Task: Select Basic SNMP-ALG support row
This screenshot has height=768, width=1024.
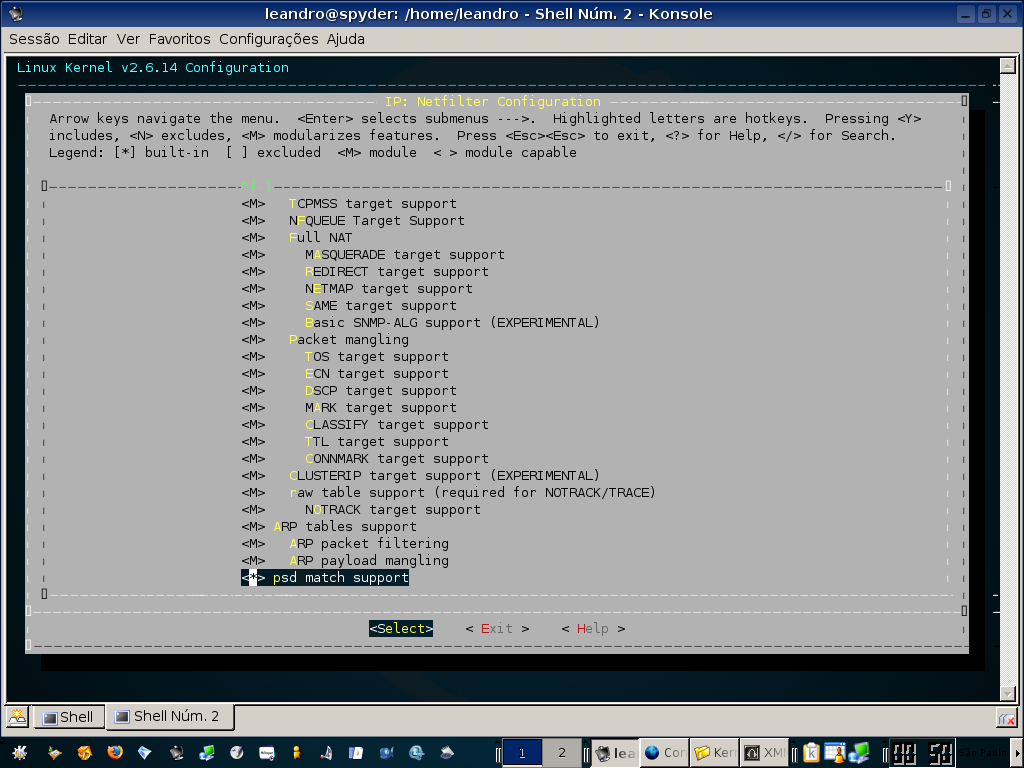Action: pos(420,323)
